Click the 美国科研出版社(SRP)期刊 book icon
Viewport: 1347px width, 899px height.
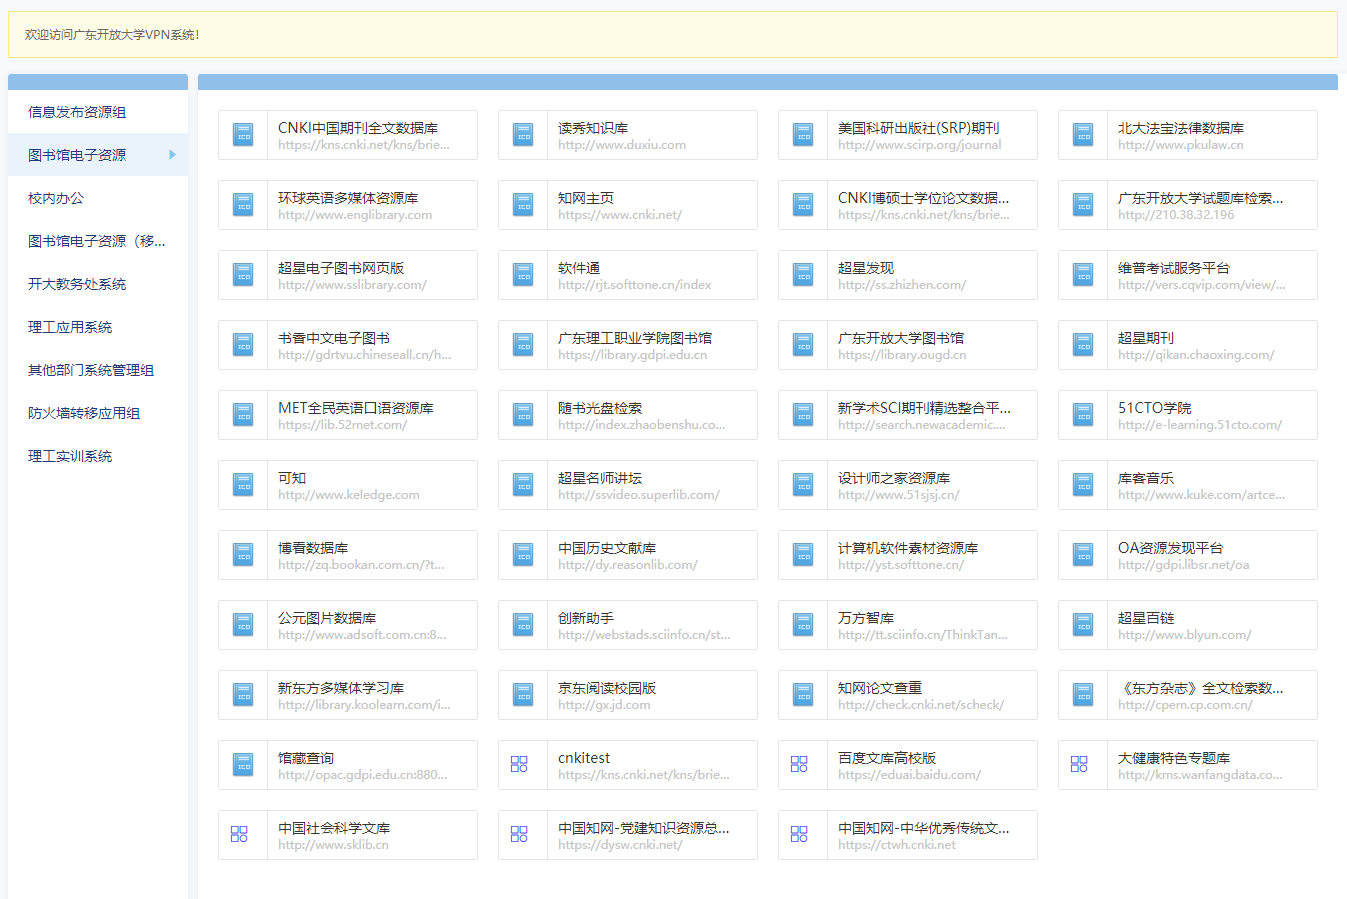click(803, 135)
